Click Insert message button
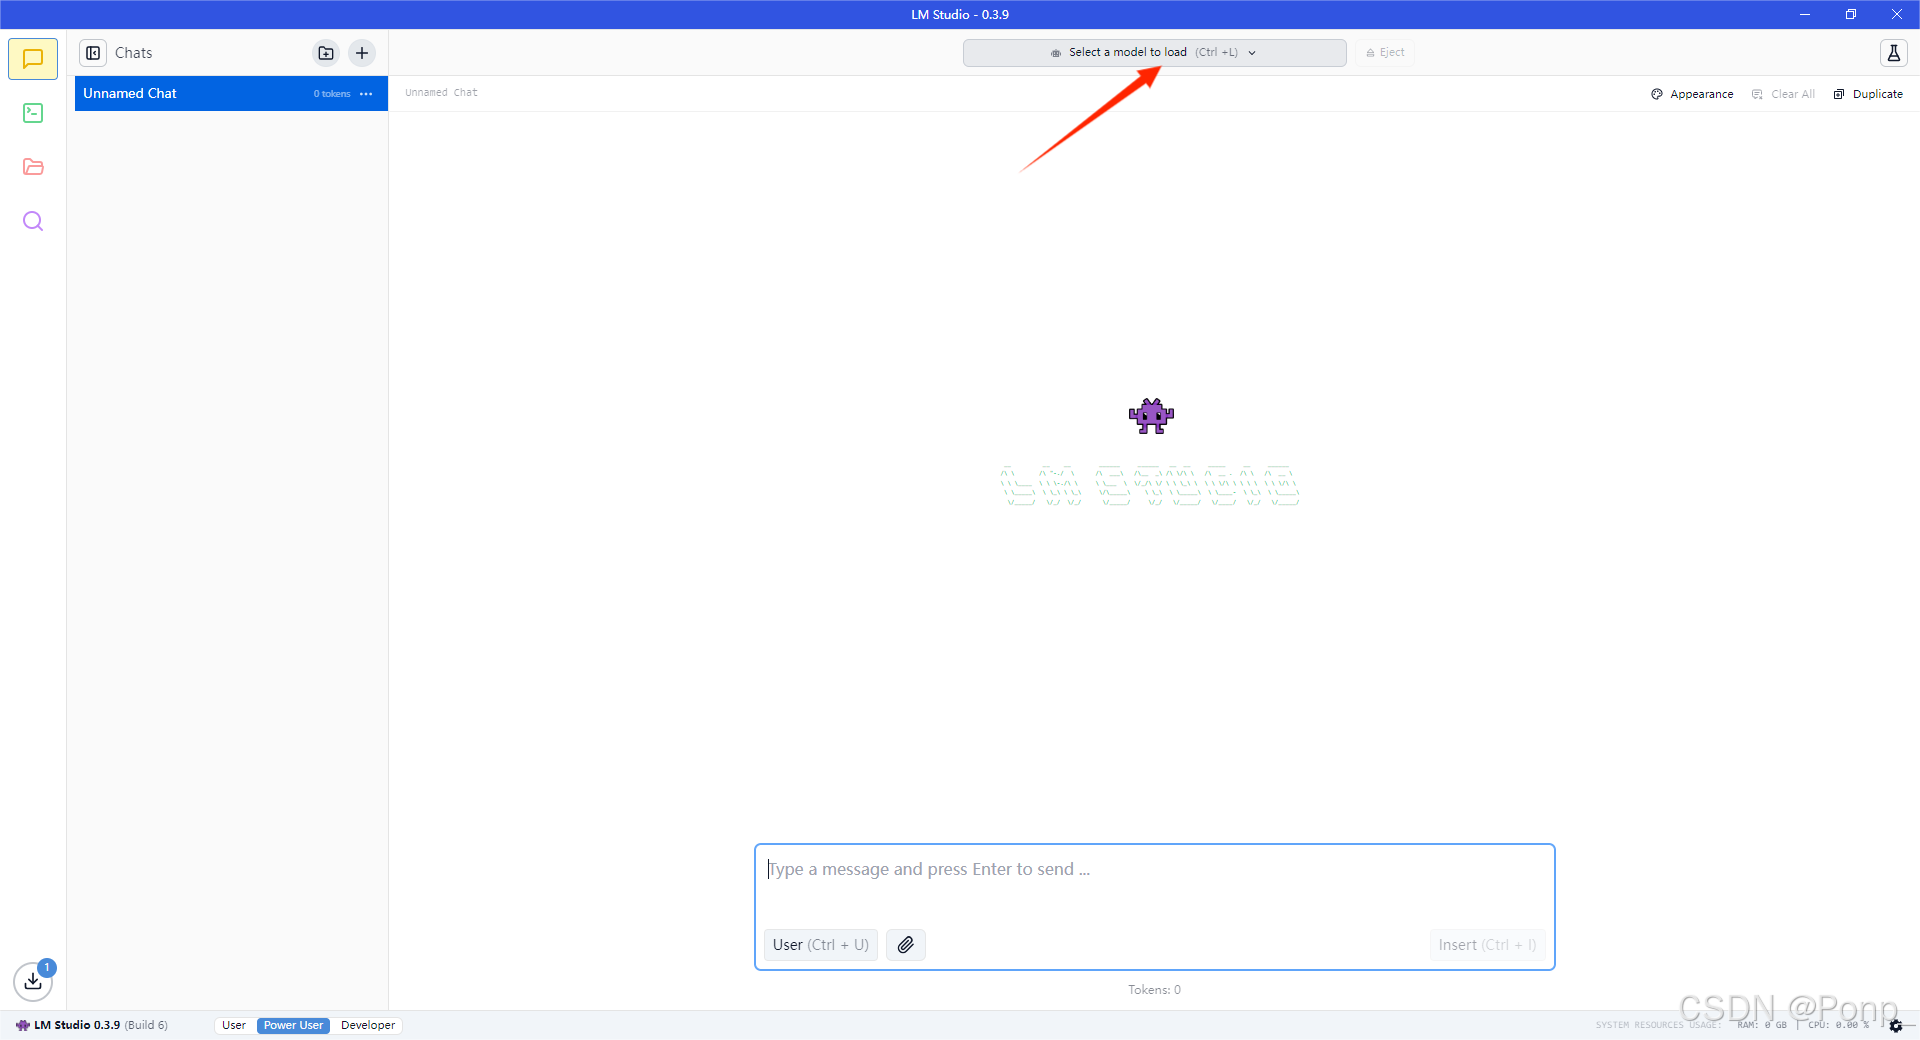Viewport: 1920px width, 1040px height. coord(1487,945)
